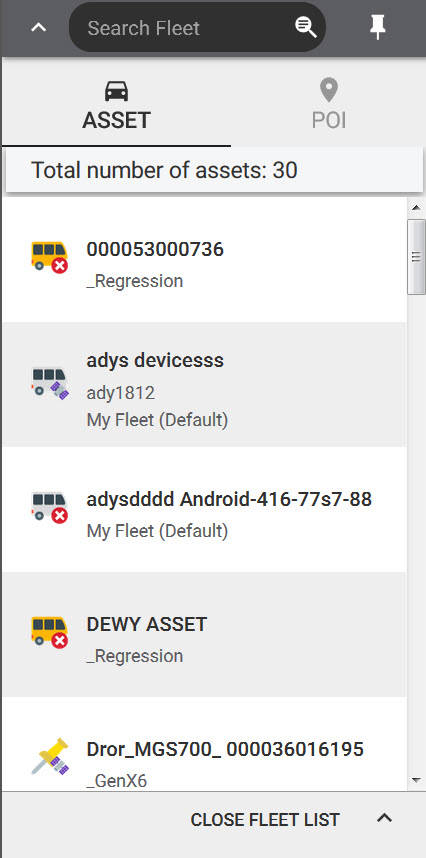Viewport: 426px width, 858px height.
Task: Click the scrollbar down arrow
Action: [x=416, y=780]
